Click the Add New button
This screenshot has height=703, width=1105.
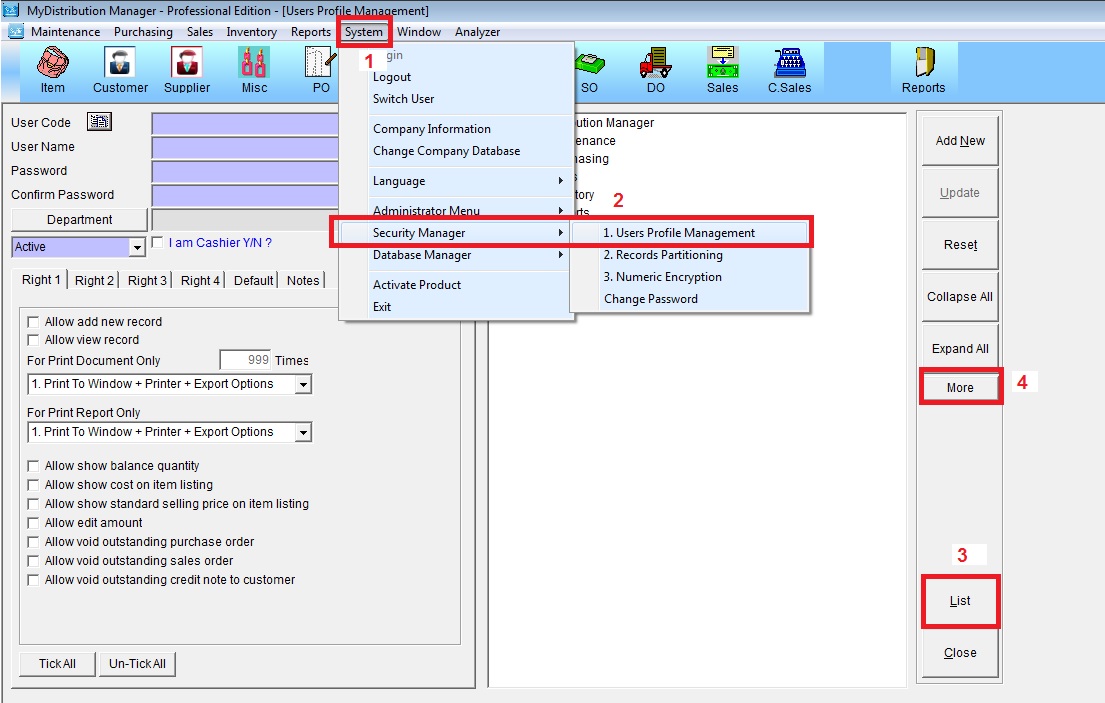960,141
